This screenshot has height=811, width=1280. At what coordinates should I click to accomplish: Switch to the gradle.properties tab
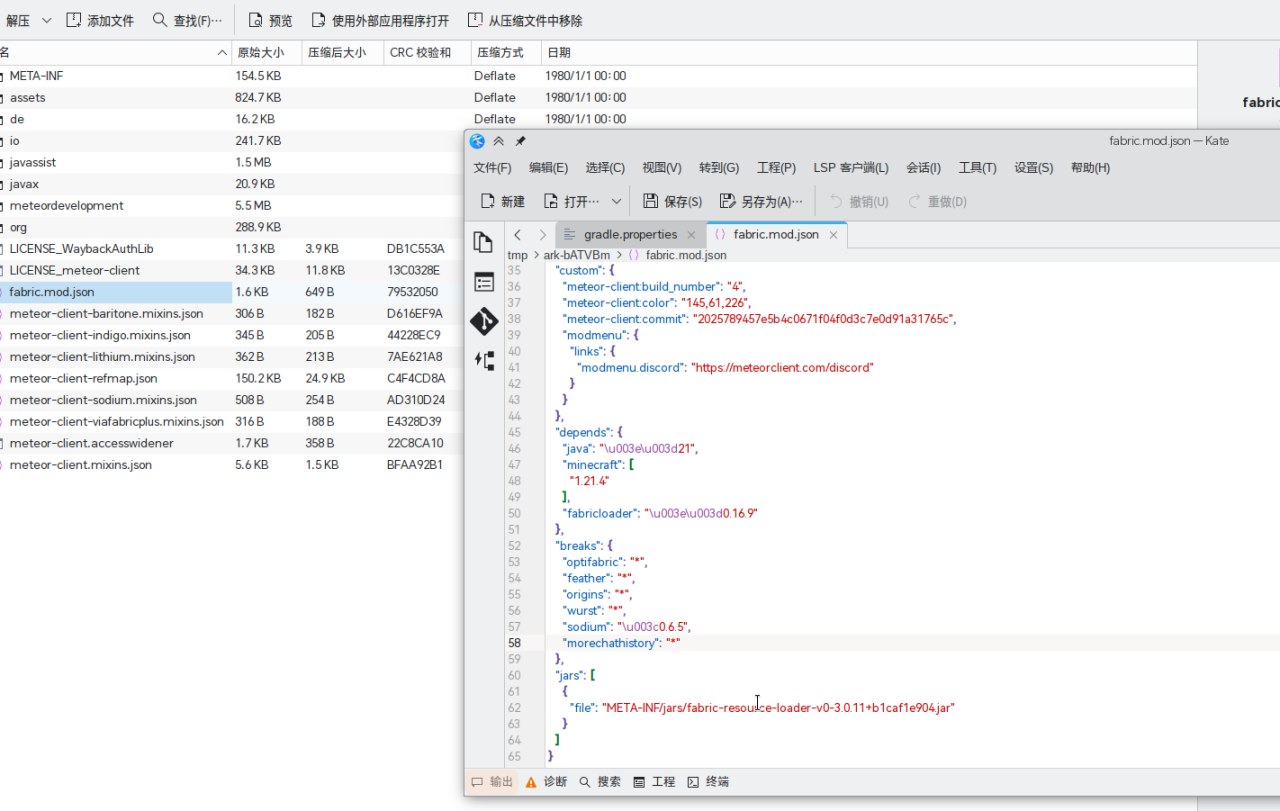pos(630,234)
